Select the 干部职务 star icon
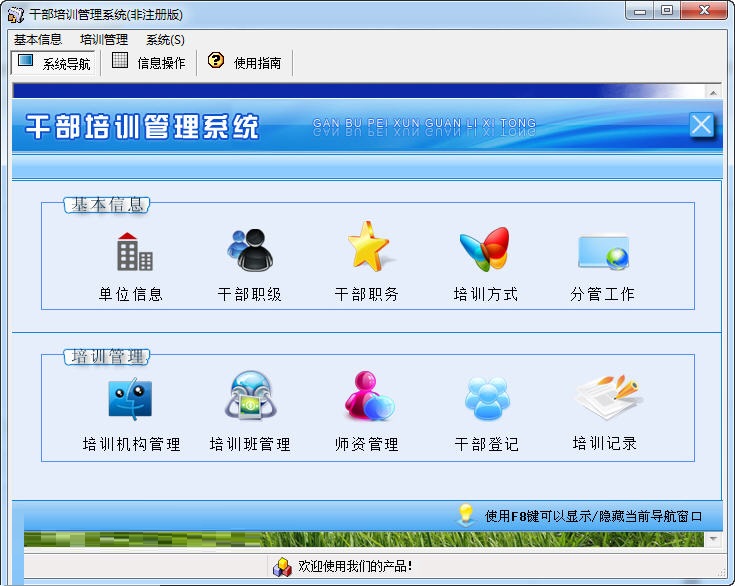 369,247
